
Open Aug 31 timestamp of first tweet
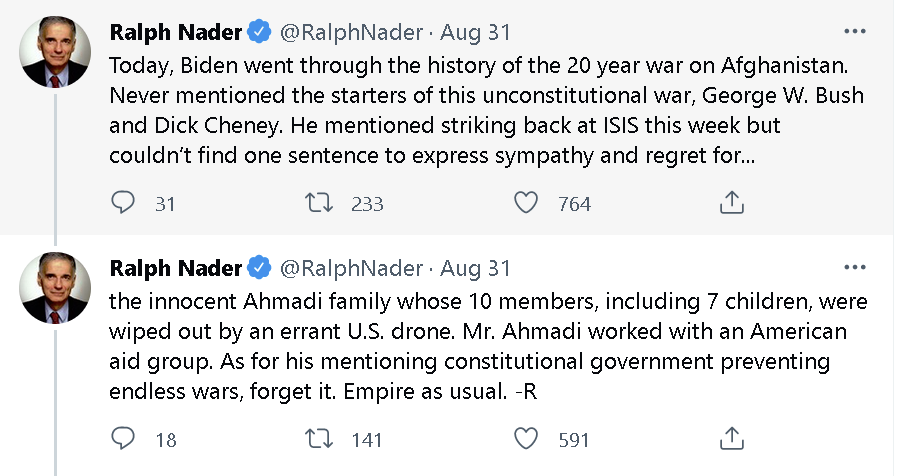475,33
